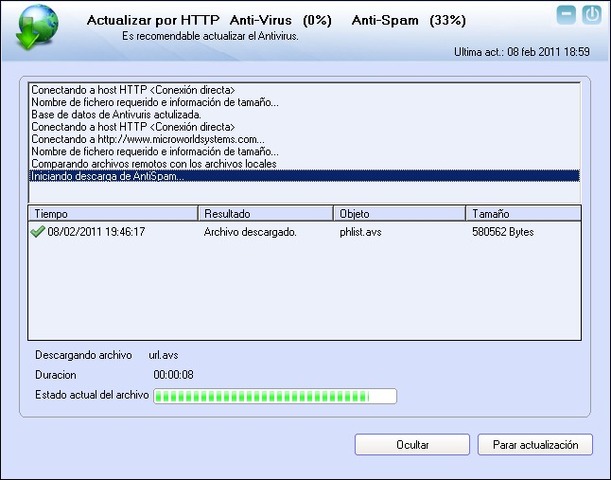
Task: Click the duration value 00:00:08
Action: point(173,375)
